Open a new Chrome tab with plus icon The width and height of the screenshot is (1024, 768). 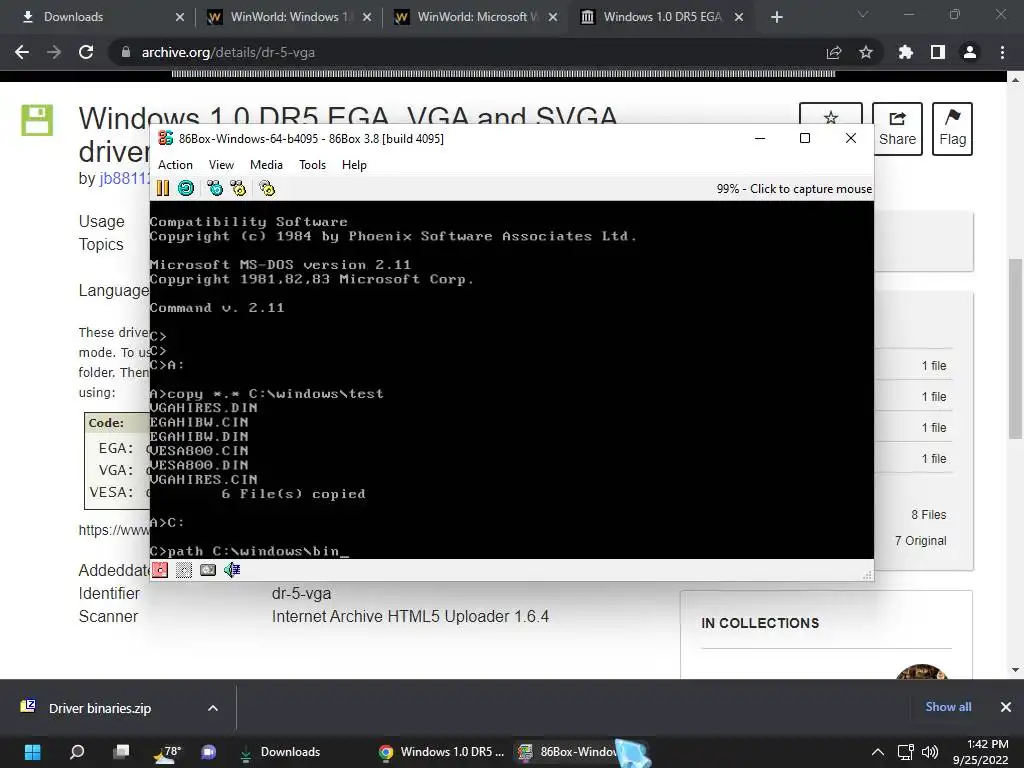pyautogui.click(x=776, y=17)
